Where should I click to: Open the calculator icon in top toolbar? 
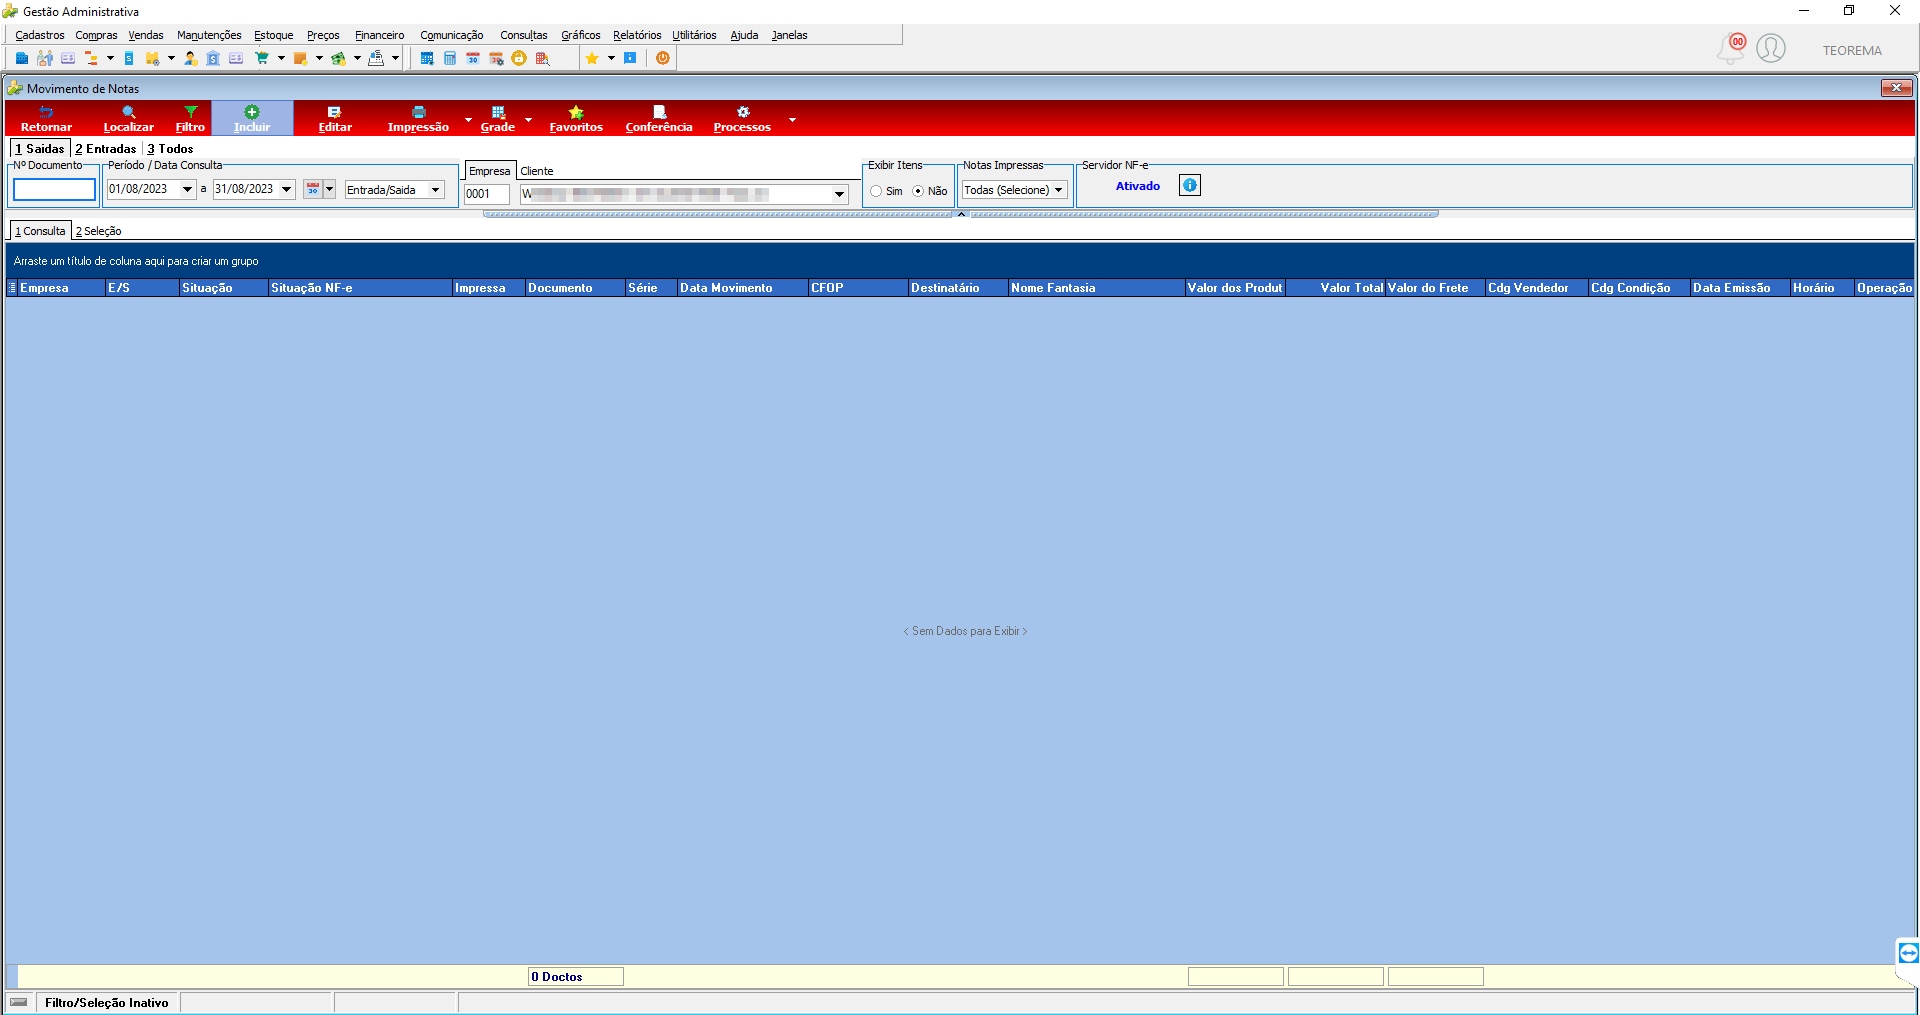click(450, 58)
